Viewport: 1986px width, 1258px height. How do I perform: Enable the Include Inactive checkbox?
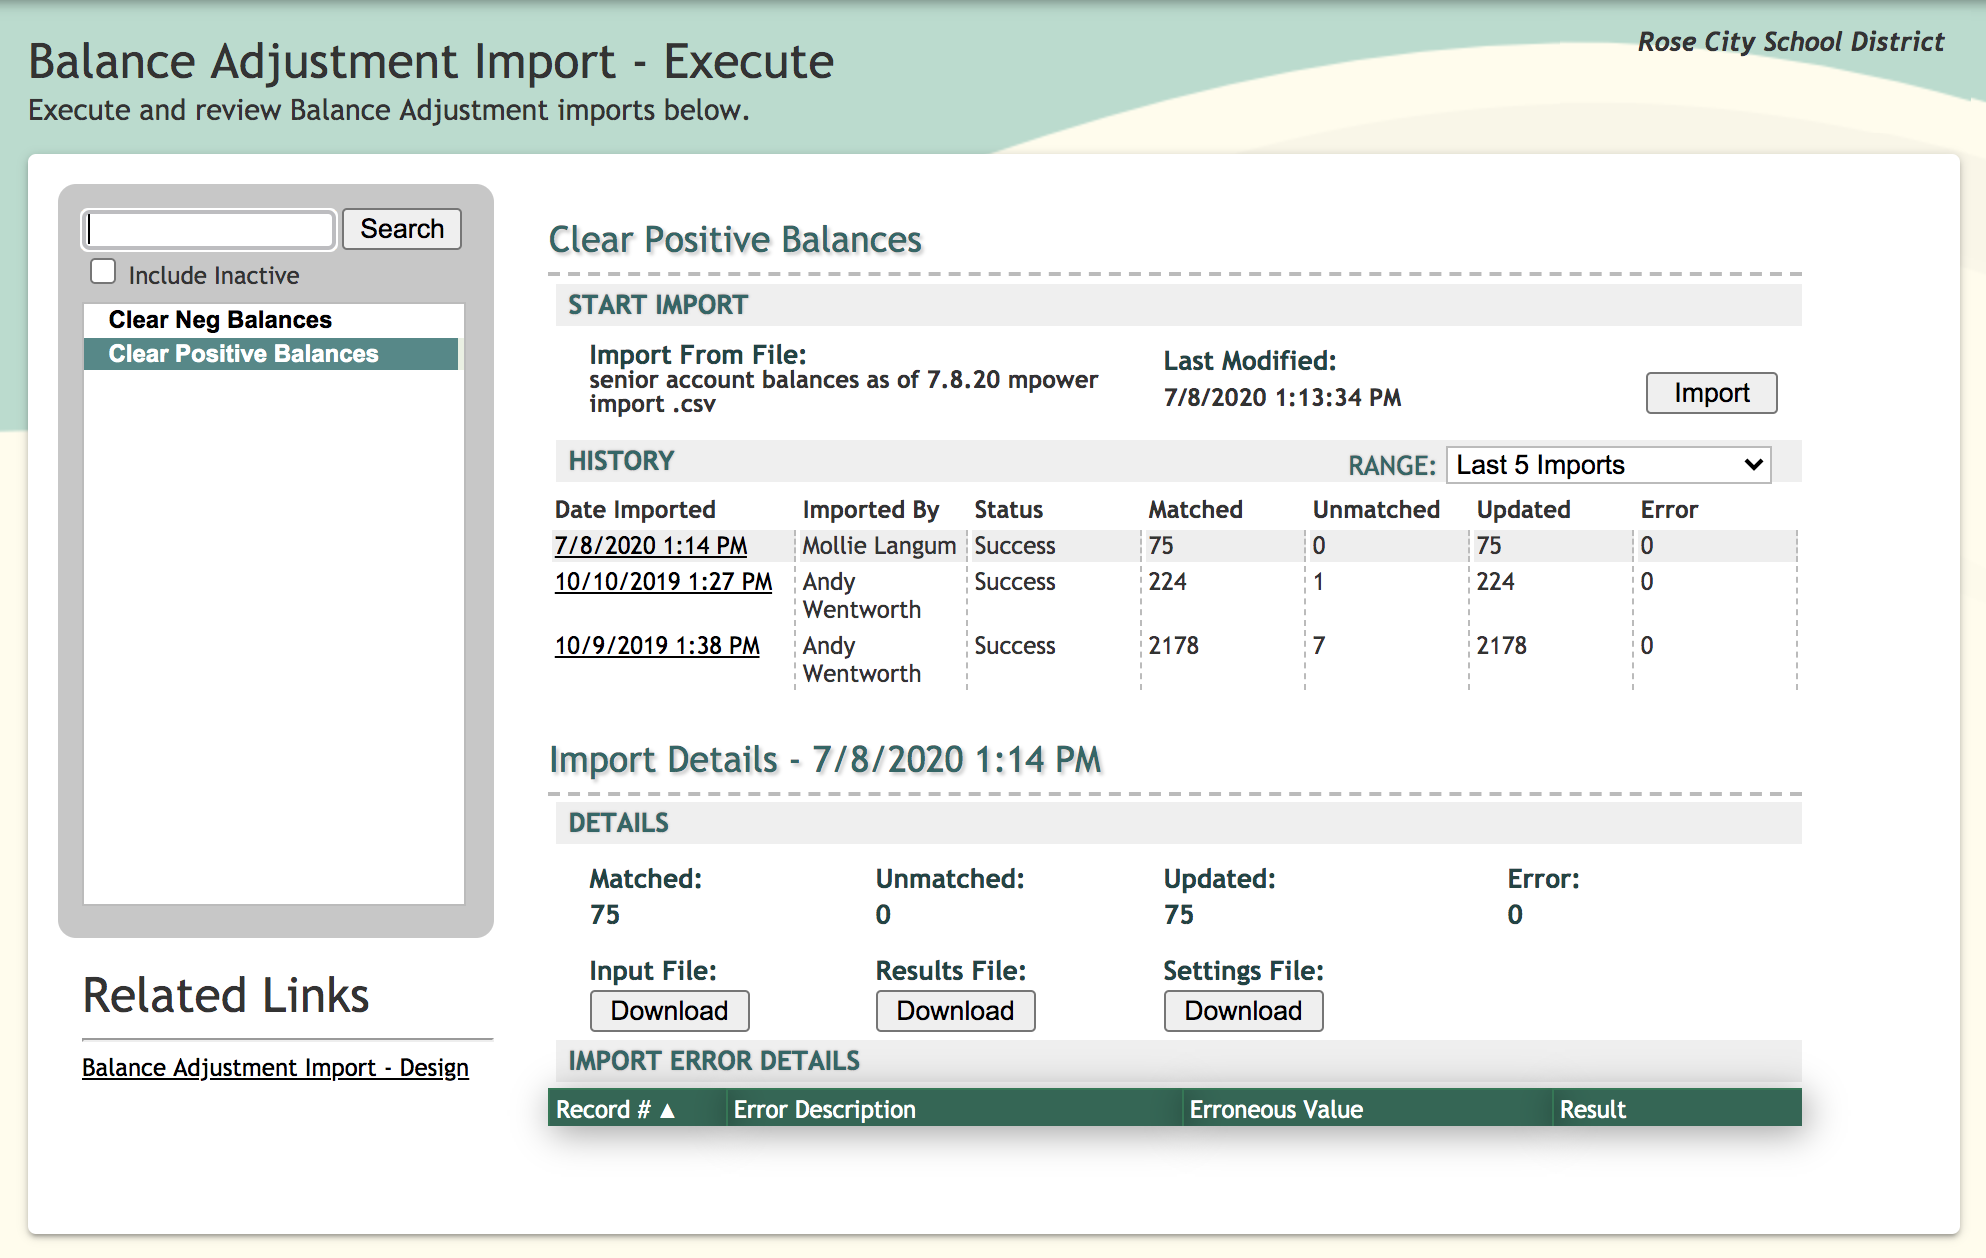(x=103, y=272)
